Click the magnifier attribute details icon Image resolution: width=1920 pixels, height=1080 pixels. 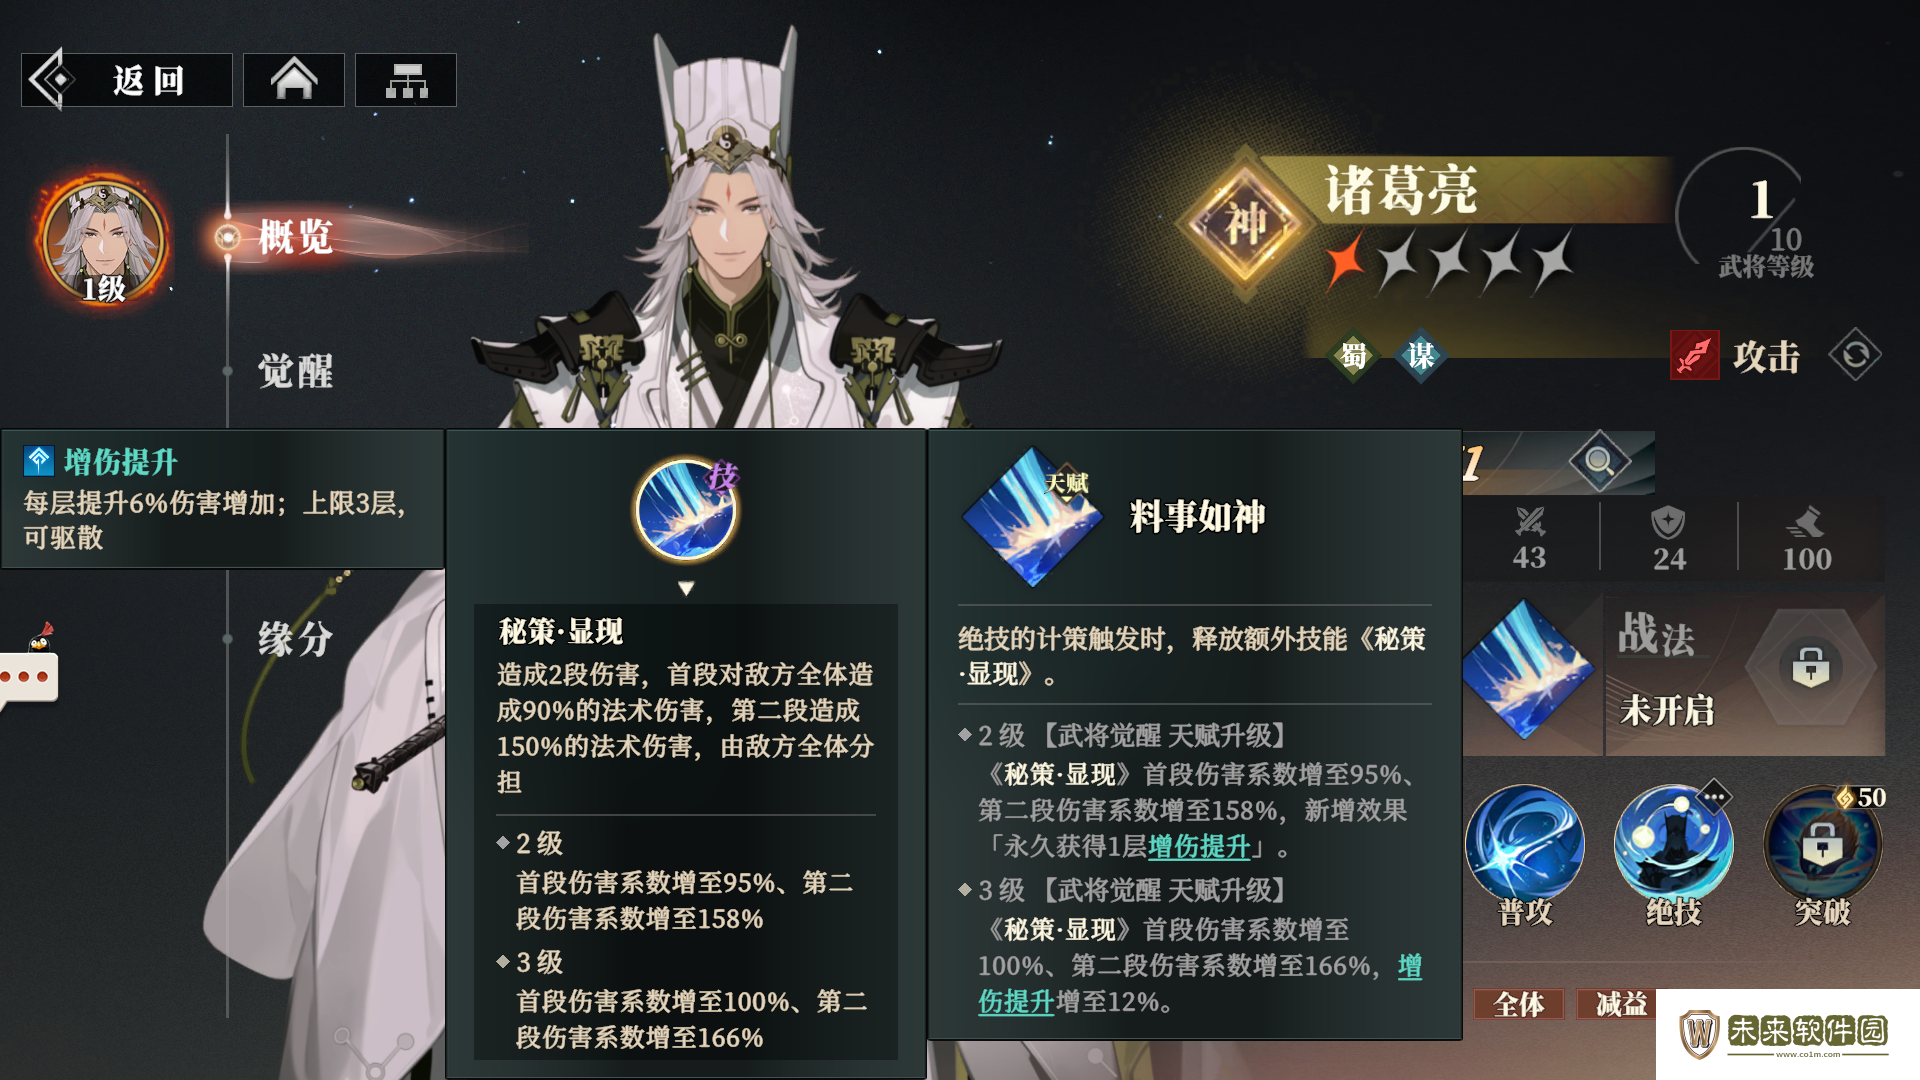pos(1599,461)
